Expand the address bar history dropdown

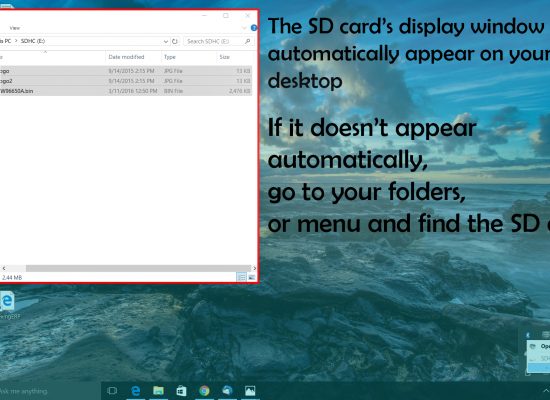pos(166,41)
